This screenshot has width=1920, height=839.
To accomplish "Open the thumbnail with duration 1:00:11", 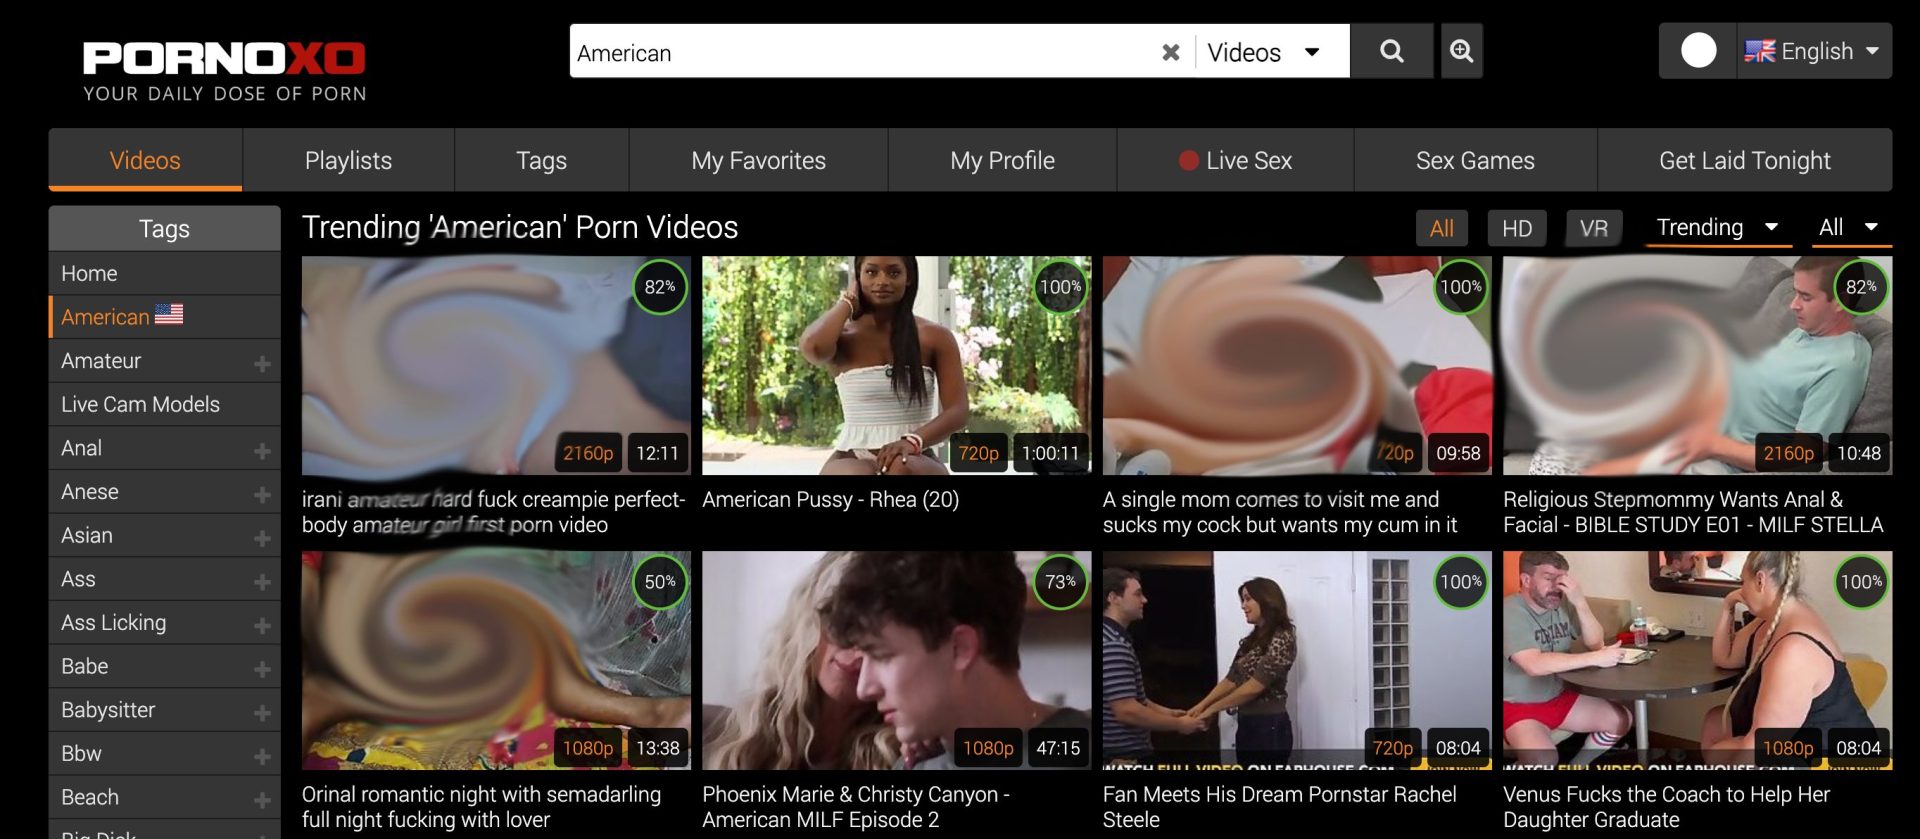I will (x=896, y=365).
